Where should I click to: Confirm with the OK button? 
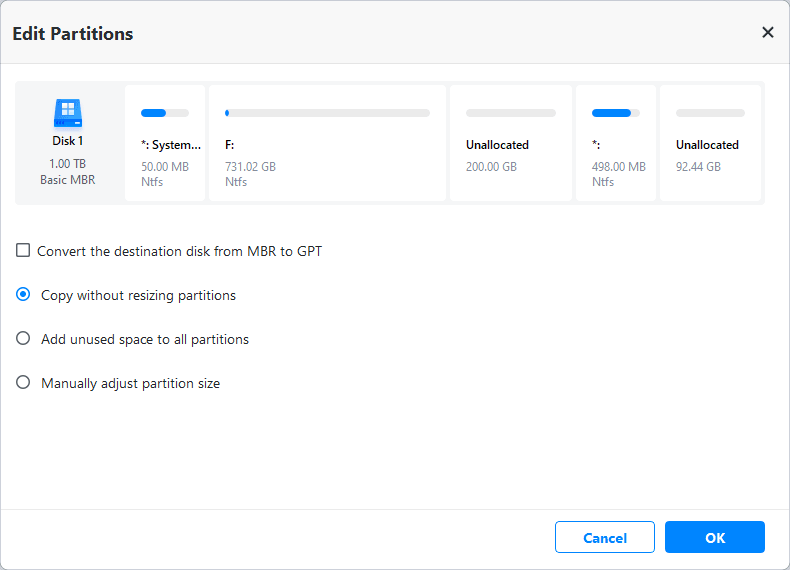[x=714, y=537]
